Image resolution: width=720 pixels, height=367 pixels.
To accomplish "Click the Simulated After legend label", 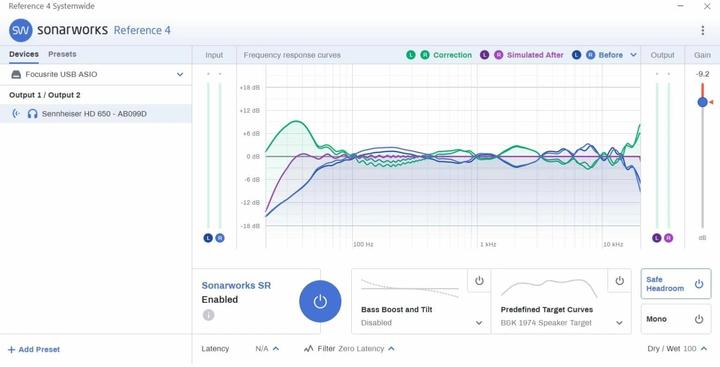I will pyautogui.click(x=535, y=55).
